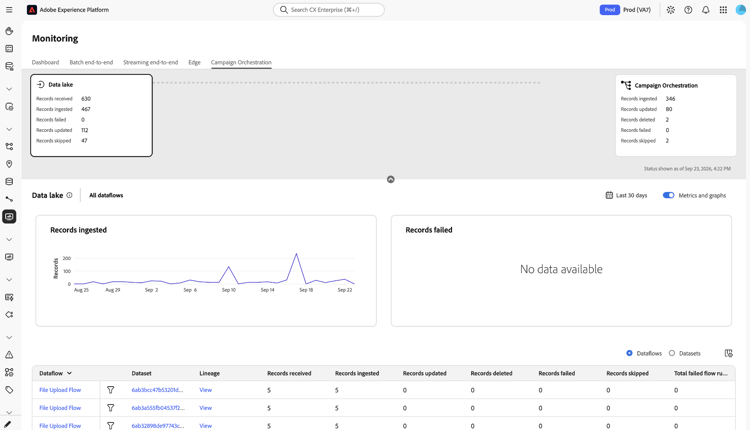Open the tag icon in the sidebar
This screenshot has height=430, width=750.
pos(9,390)
